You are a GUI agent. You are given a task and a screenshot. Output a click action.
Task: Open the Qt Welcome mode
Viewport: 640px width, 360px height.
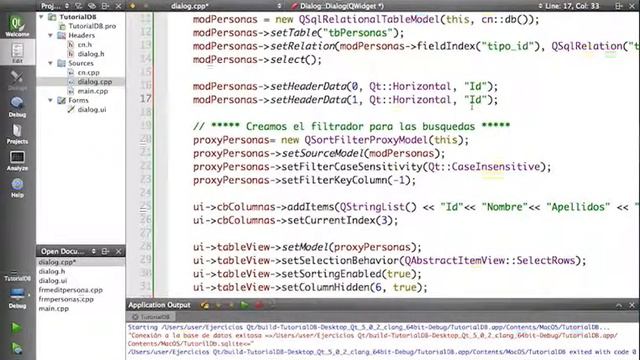click(17, 26)
